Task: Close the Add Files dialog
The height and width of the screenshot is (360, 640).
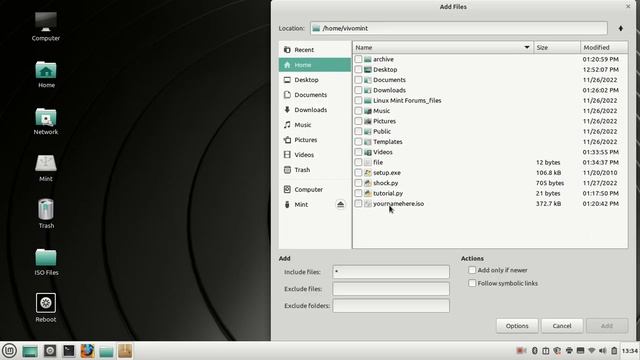Action: tap(628, 7)
